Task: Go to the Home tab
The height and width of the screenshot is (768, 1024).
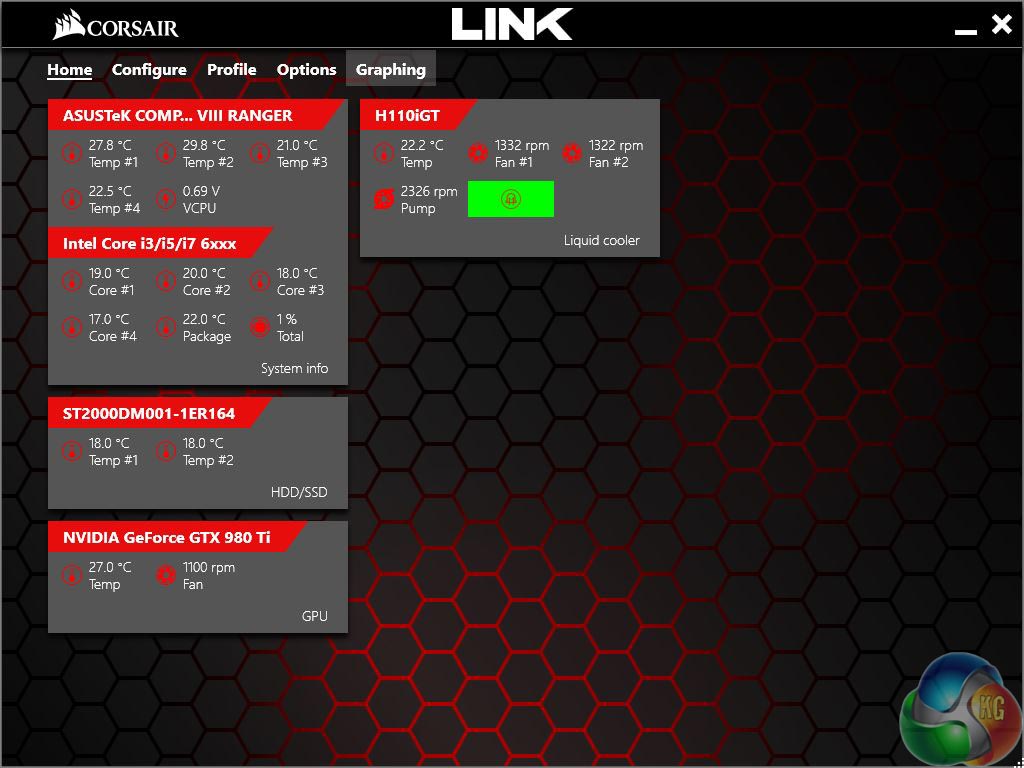Action: (70, 70)
